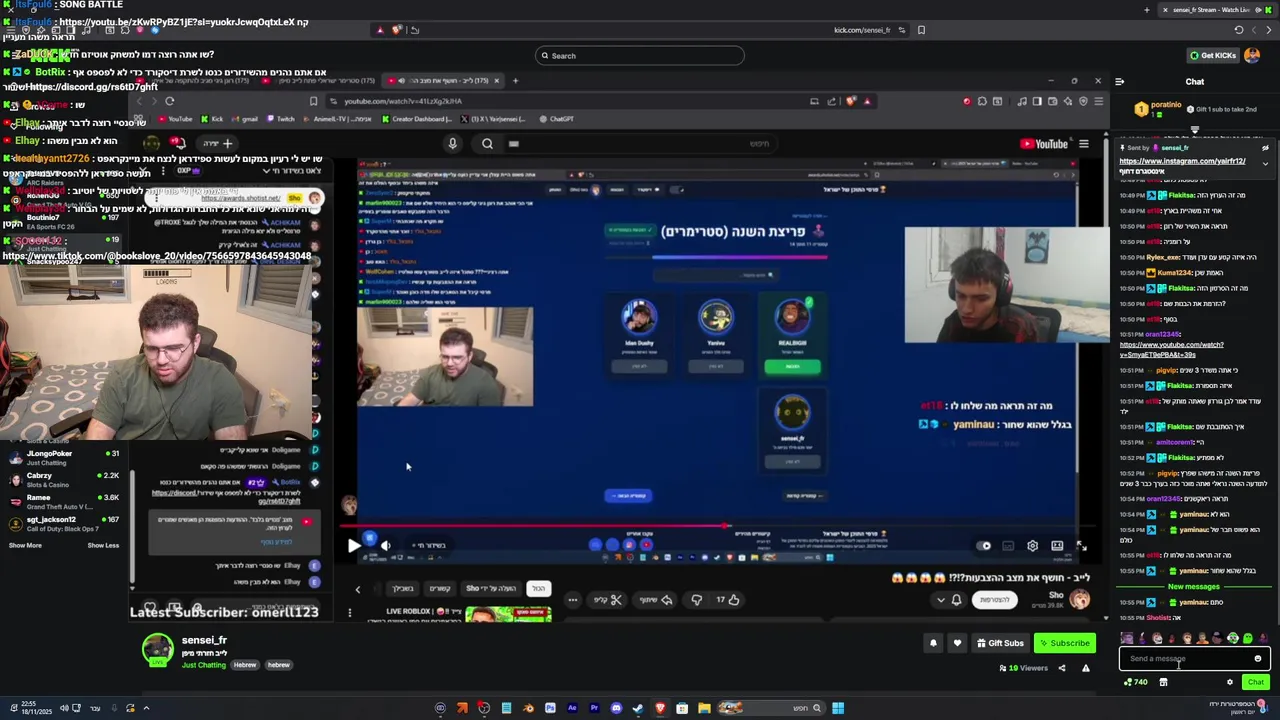Like the YouTube video showing 17
Image resolution: width=1280 pixels, height=720 pixels.
point(728,600)
